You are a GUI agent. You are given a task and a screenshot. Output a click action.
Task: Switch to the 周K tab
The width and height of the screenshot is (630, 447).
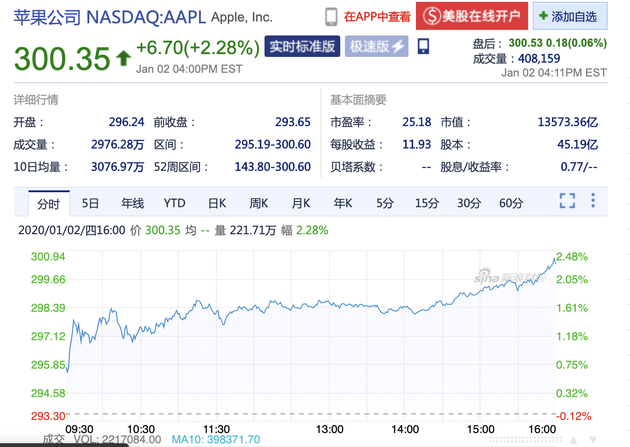click(259, 203)
